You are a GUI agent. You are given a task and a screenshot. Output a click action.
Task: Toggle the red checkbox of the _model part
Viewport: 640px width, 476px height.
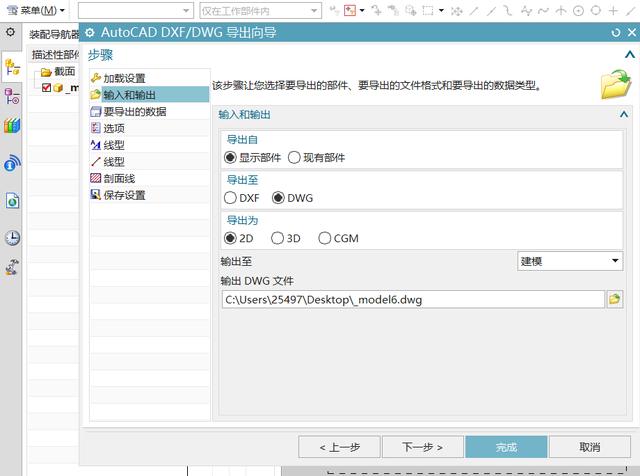(x=46, y=87)
